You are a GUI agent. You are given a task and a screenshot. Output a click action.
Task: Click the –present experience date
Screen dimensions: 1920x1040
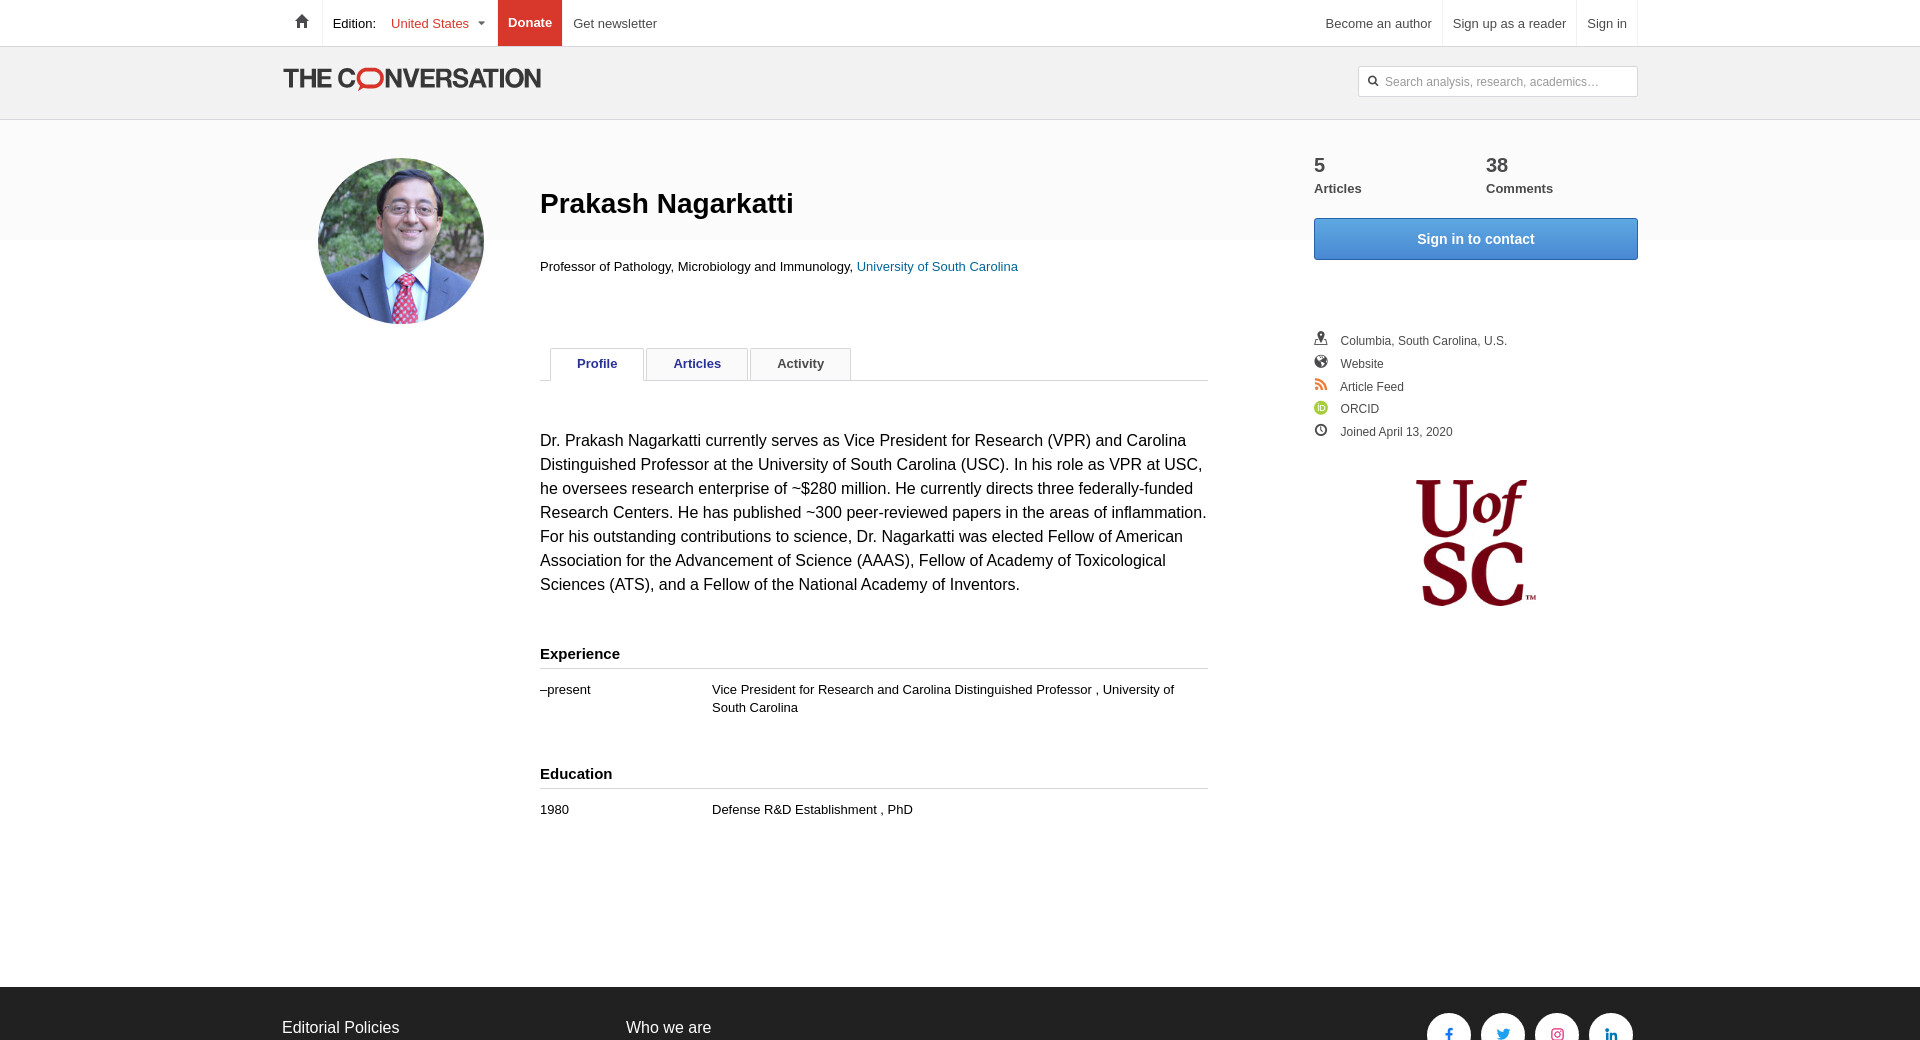[x=565, y=690]
